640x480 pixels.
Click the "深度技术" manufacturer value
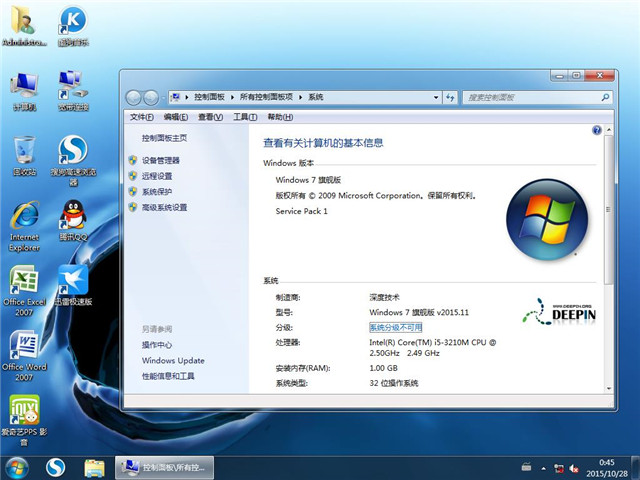point(384,297)
